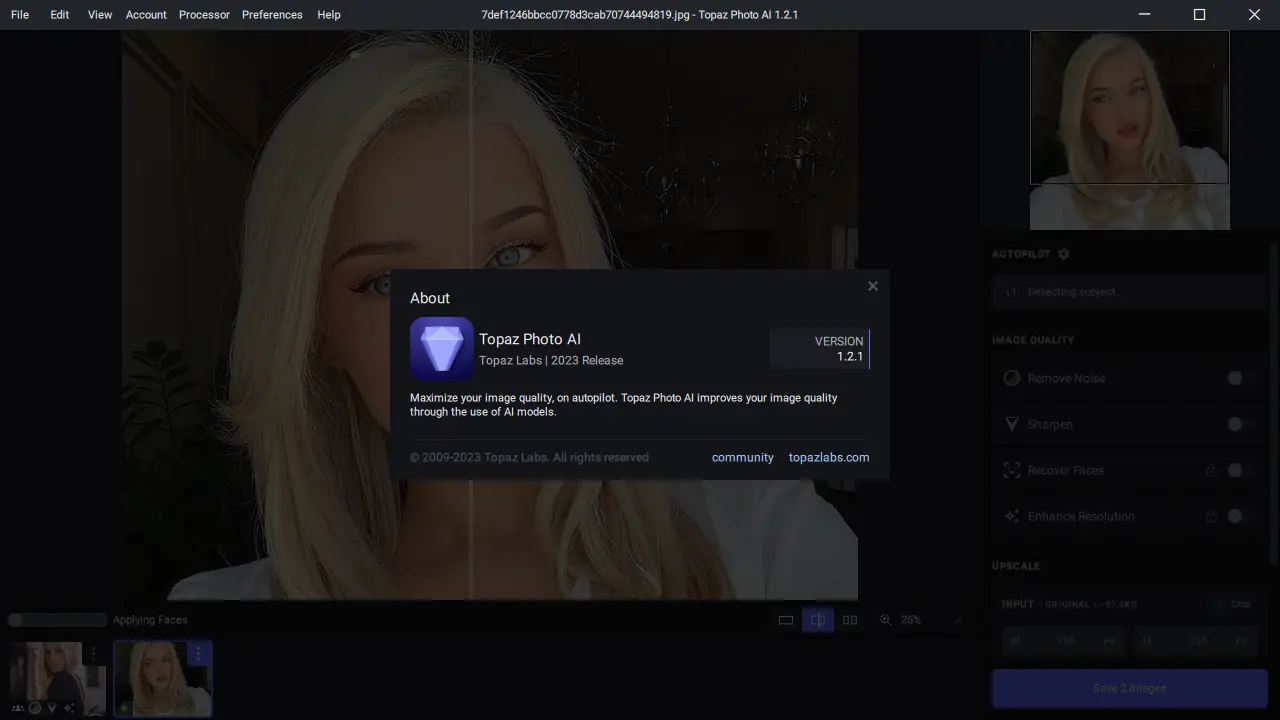Screen dimensions: 1280x720
Task: Click the Sharpen triangle icon
Action: tap(1011, 424)
